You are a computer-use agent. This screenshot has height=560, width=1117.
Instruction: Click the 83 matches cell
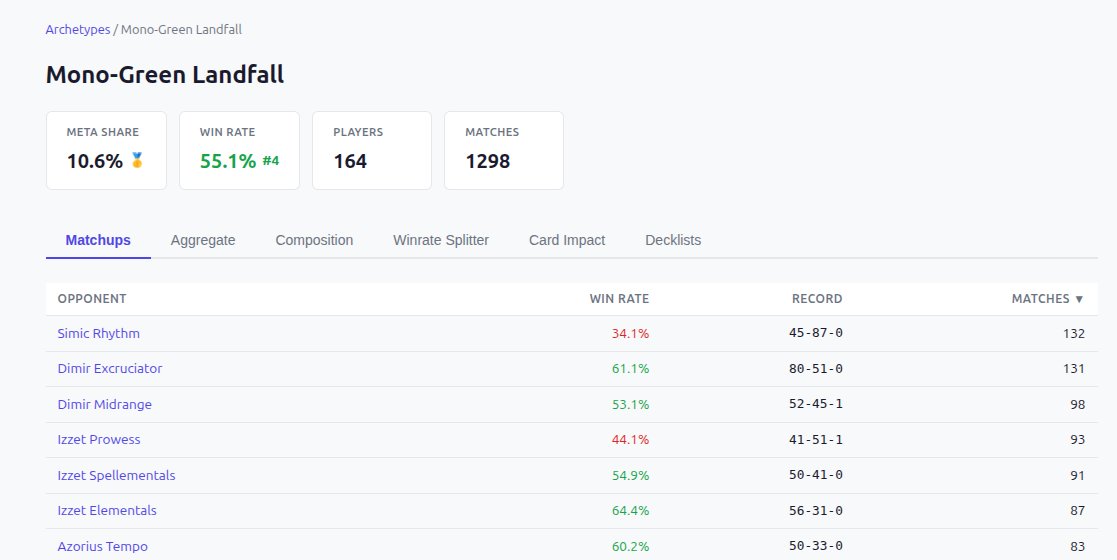(x=1077, y=546)
